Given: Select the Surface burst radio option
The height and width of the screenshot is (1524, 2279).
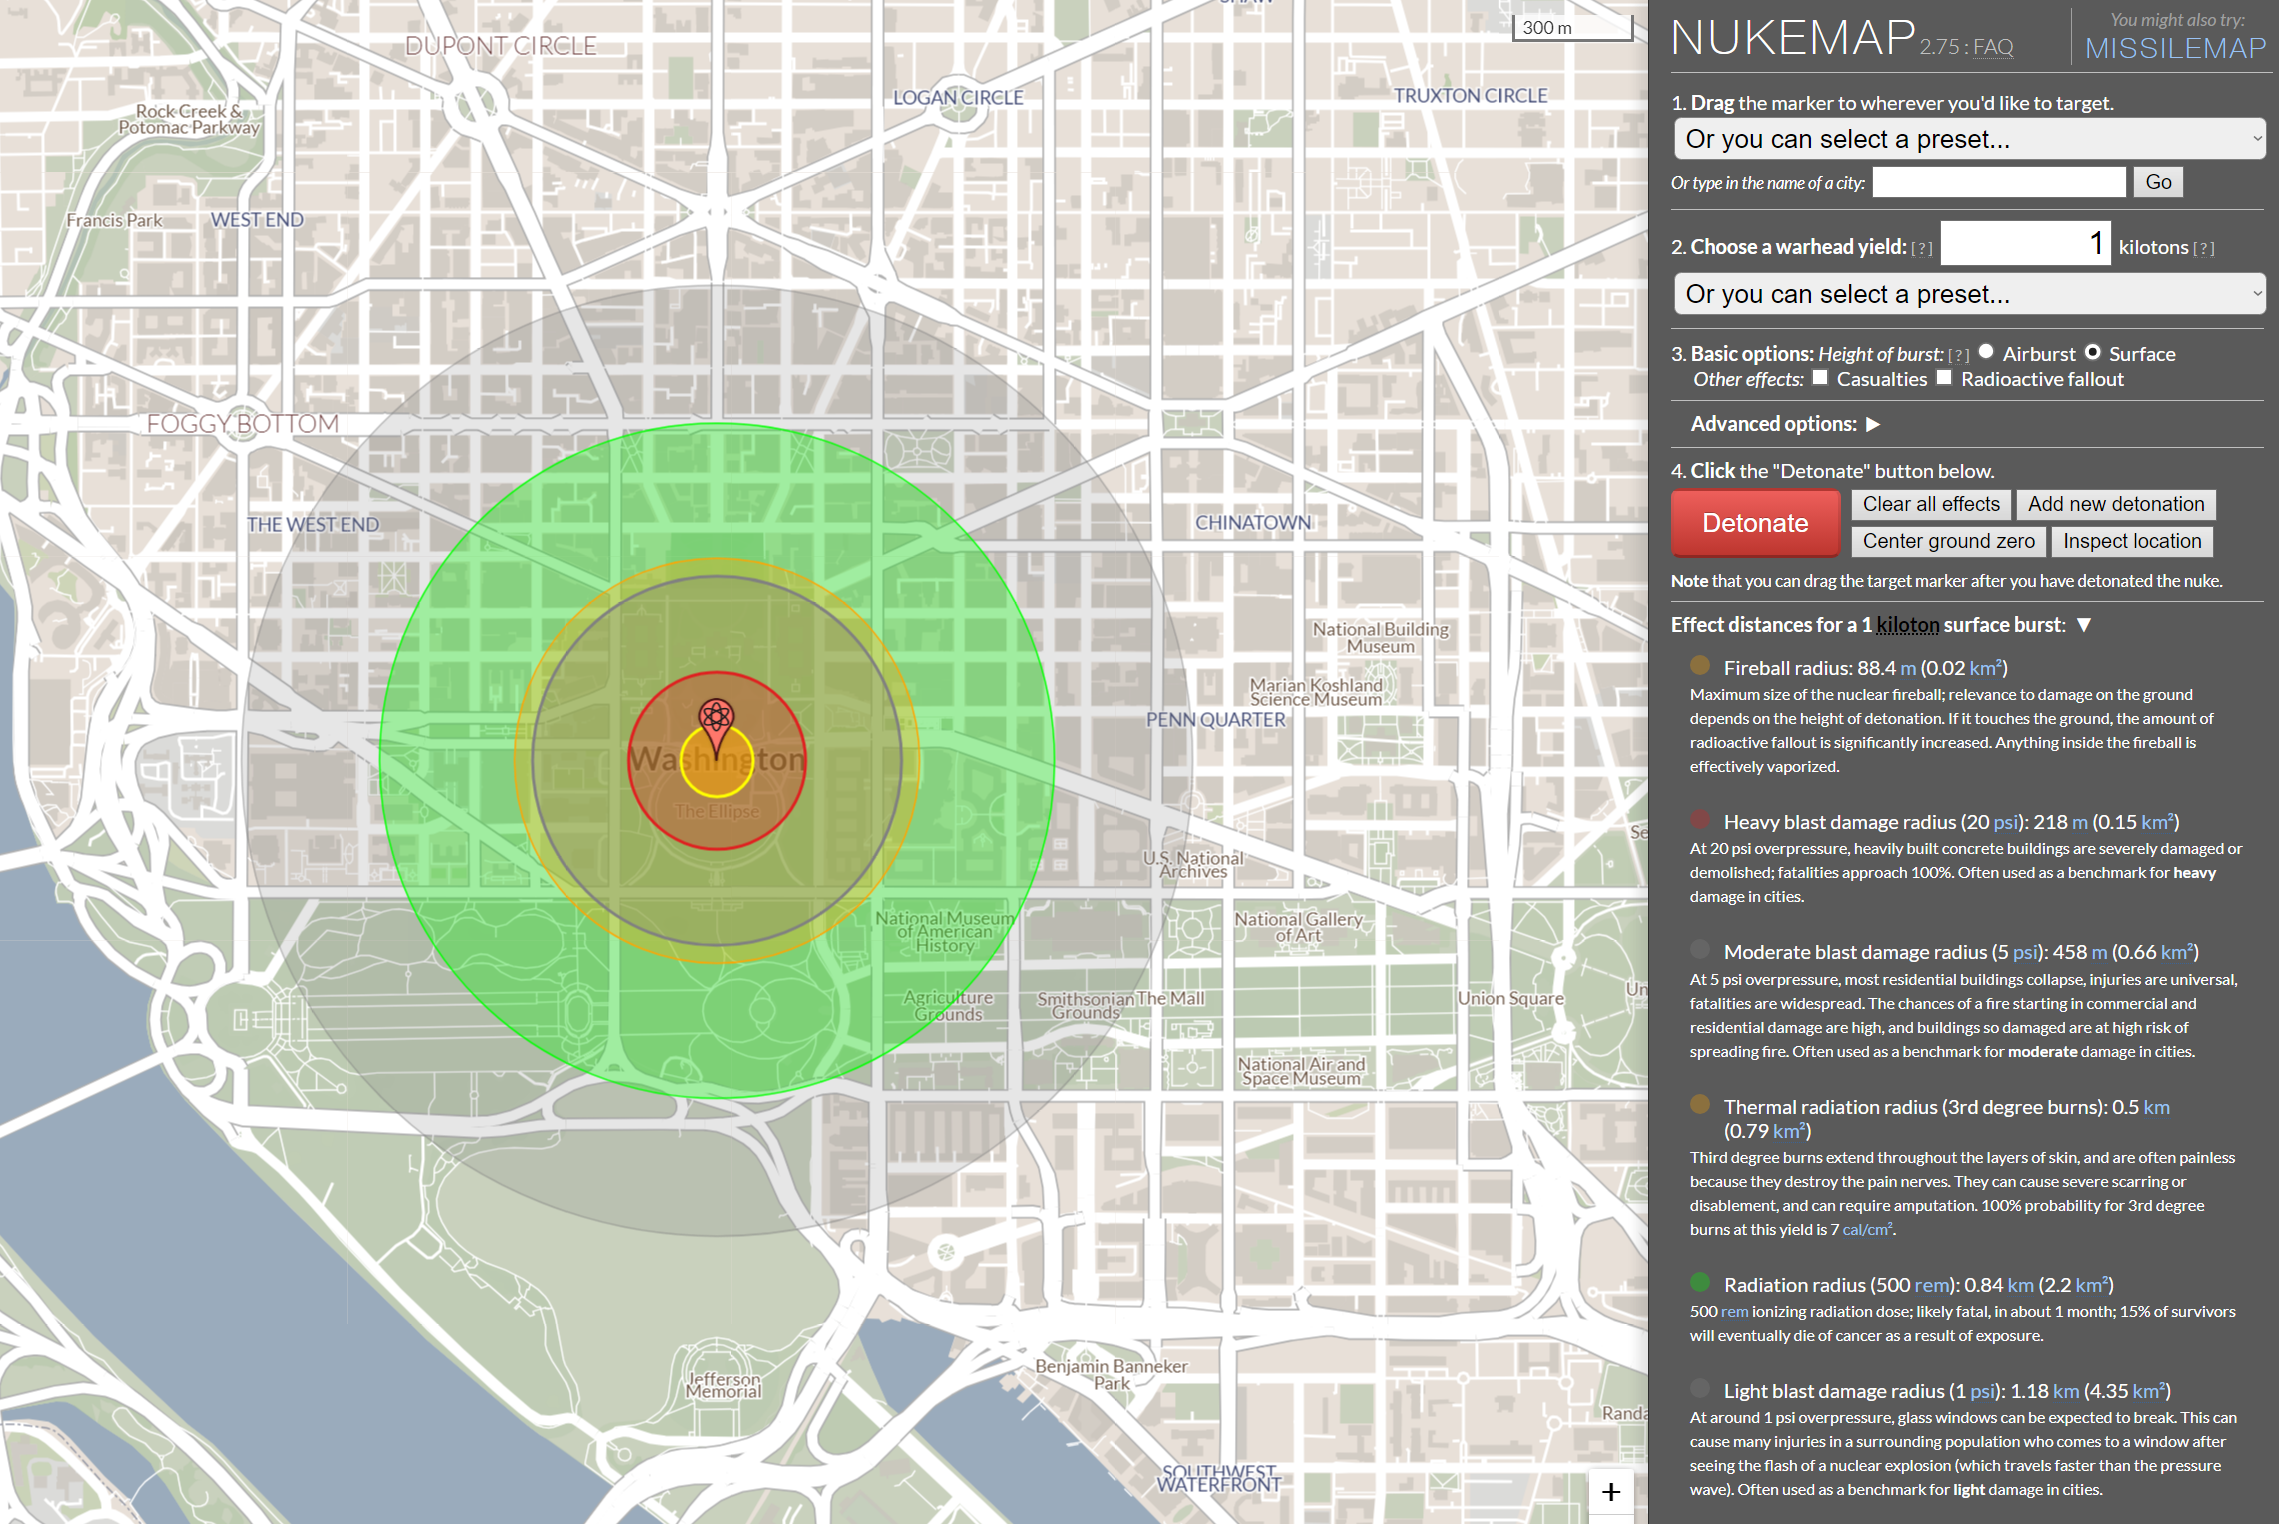Looking at the screenshot, I should (x=2093, y=352).
